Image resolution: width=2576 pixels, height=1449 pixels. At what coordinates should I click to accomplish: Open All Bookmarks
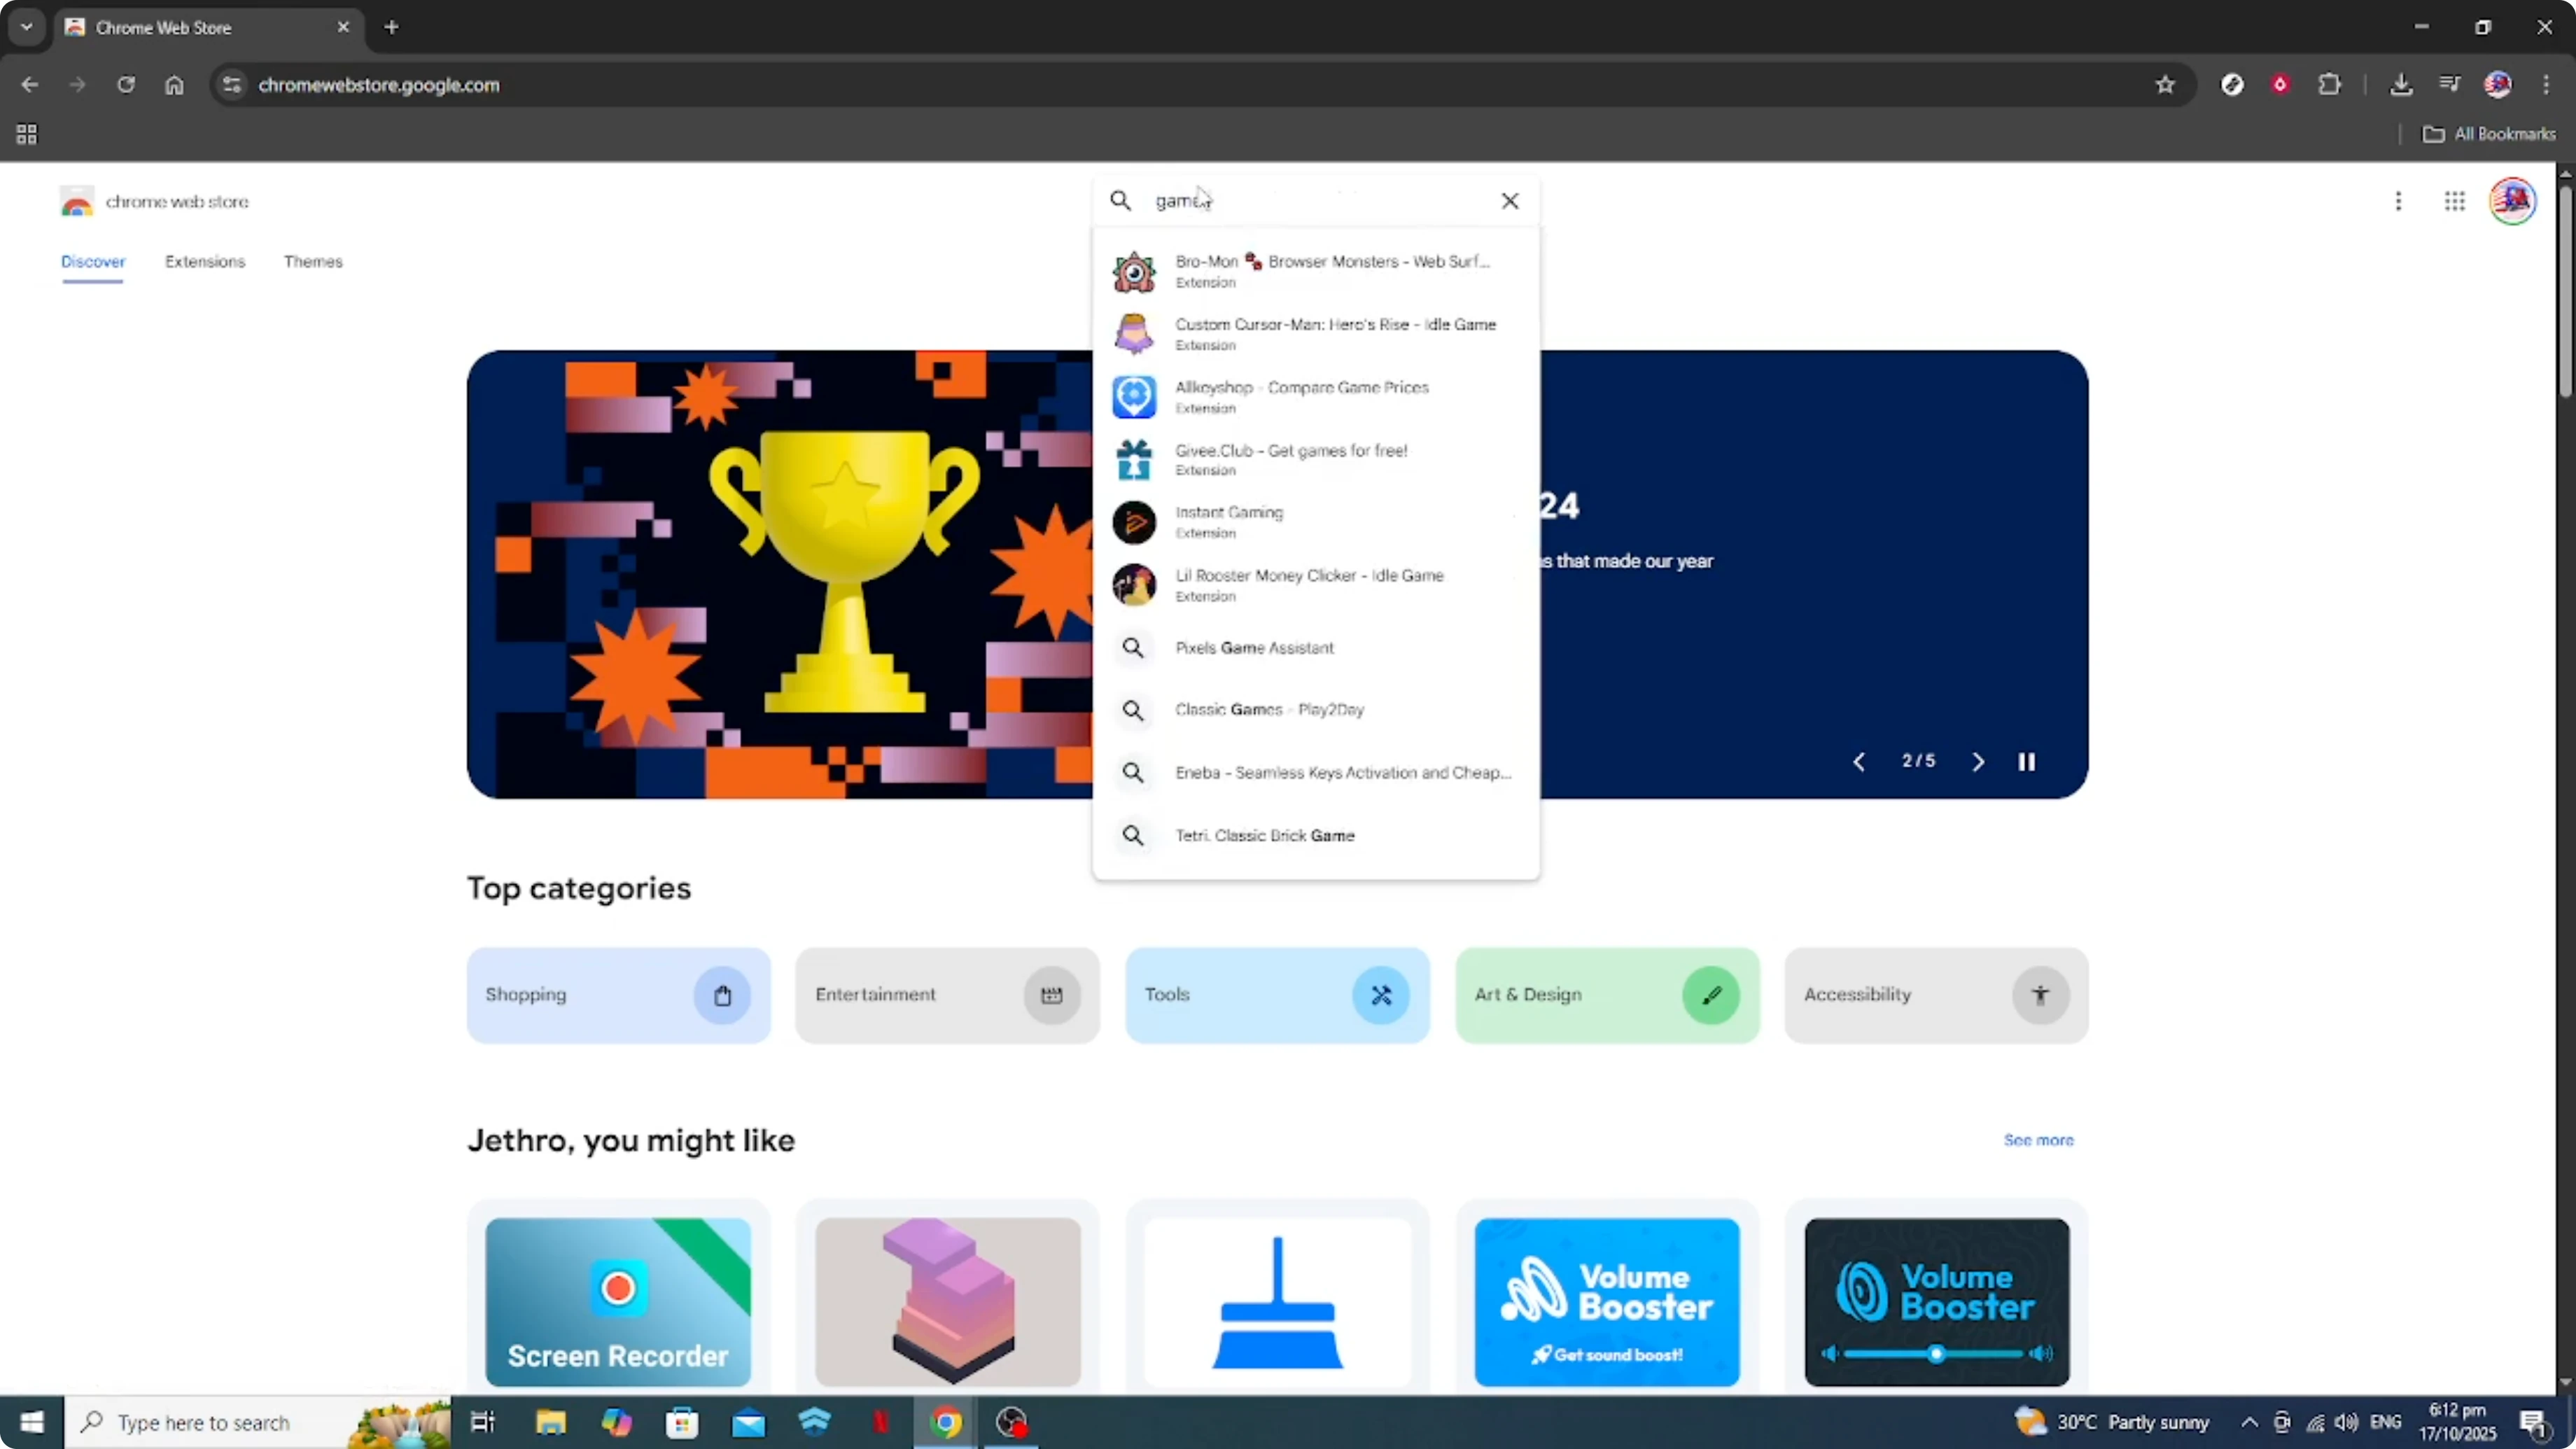(x=2491, y=133)
